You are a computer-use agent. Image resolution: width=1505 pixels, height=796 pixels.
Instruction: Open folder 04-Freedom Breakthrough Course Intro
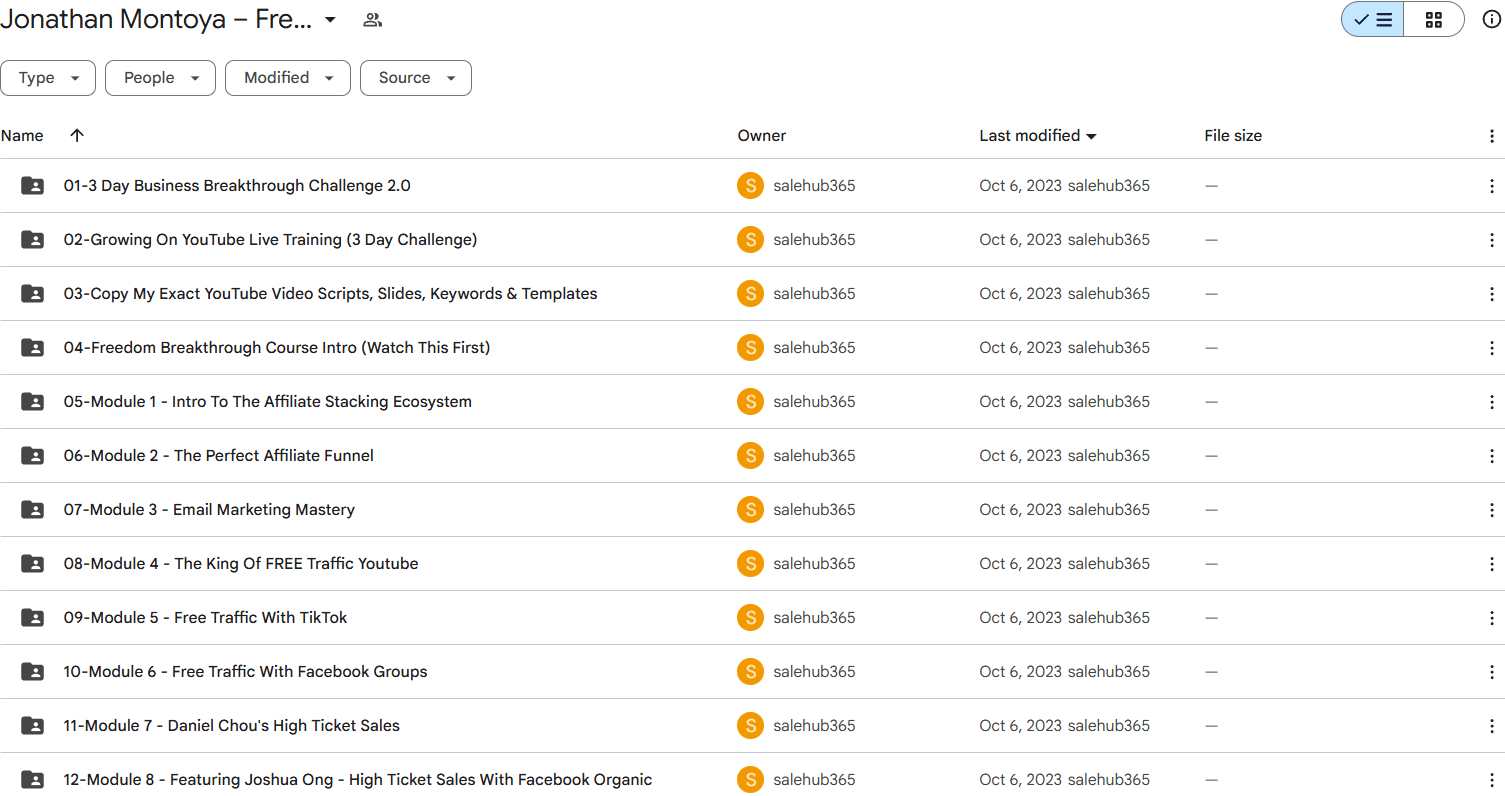277,348
